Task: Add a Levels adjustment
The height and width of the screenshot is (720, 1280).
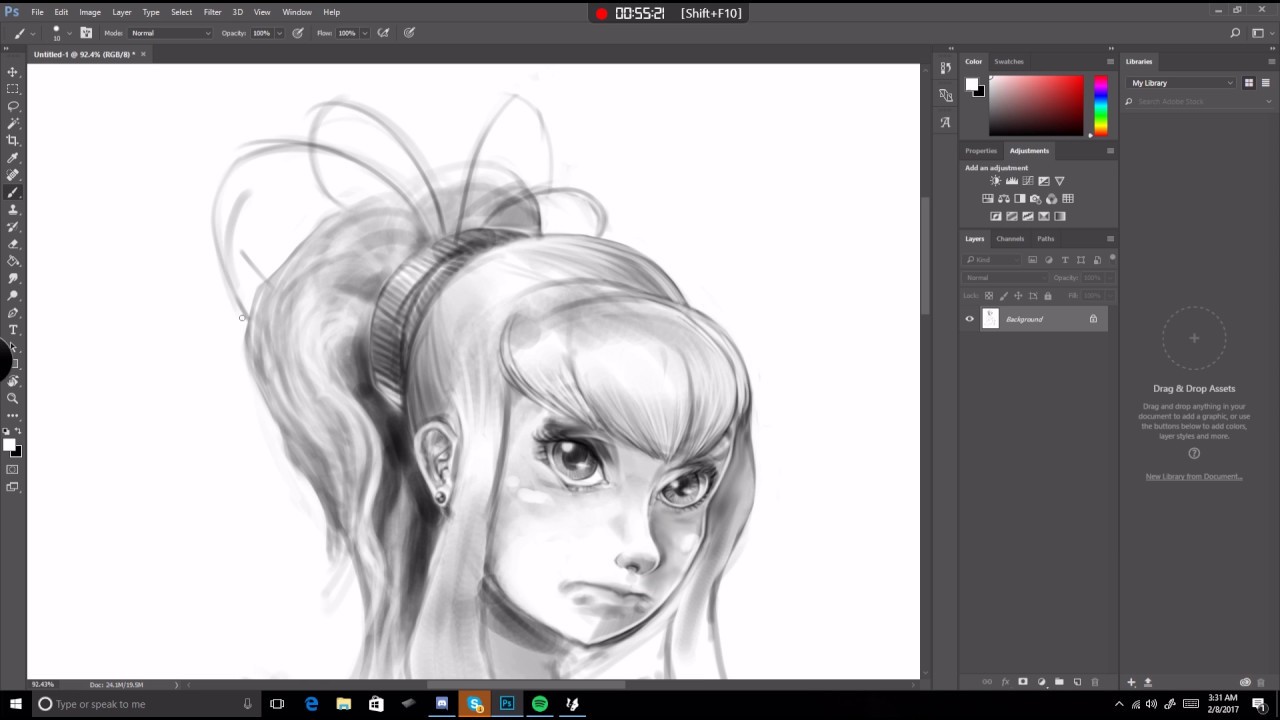Action: click(1011, 181)
